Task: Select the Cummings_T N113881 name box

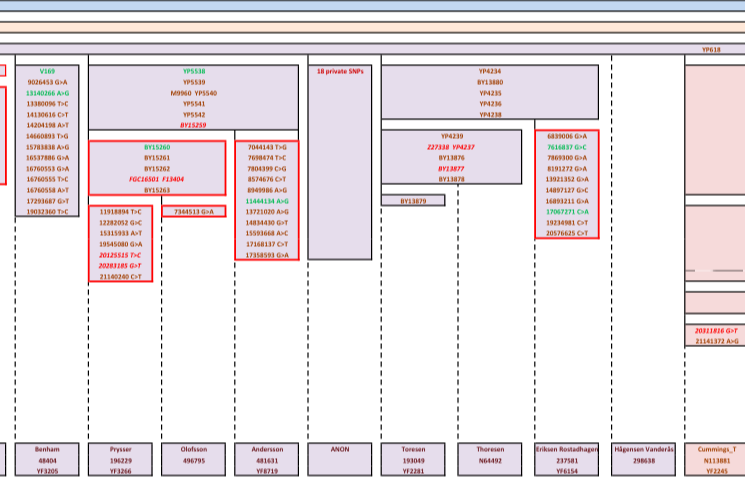Action: [716, 460]
